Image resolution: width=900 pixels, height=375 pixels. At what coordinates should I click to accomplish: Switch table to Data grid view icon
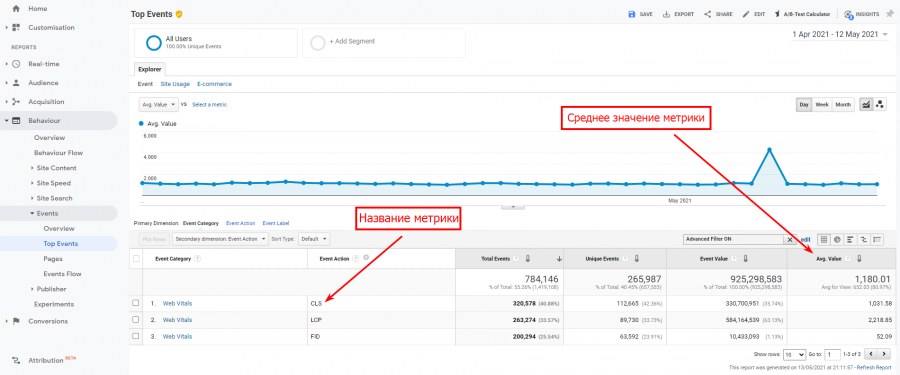pos(824,239)
